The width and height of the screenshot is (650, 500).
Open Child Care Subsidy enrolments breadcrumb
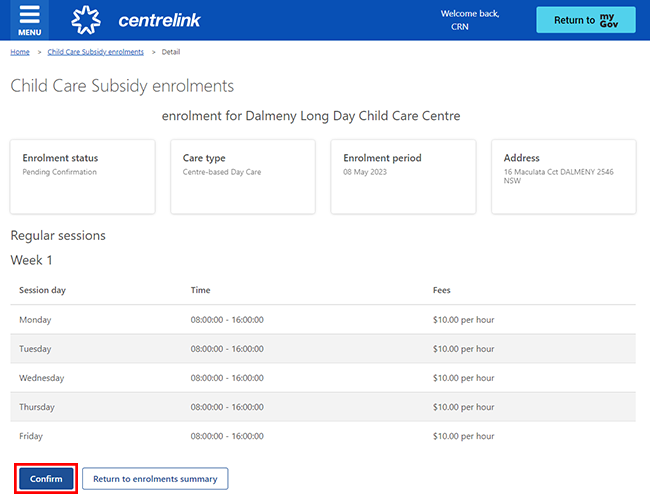pyautogui.click(x=95, y=51)
